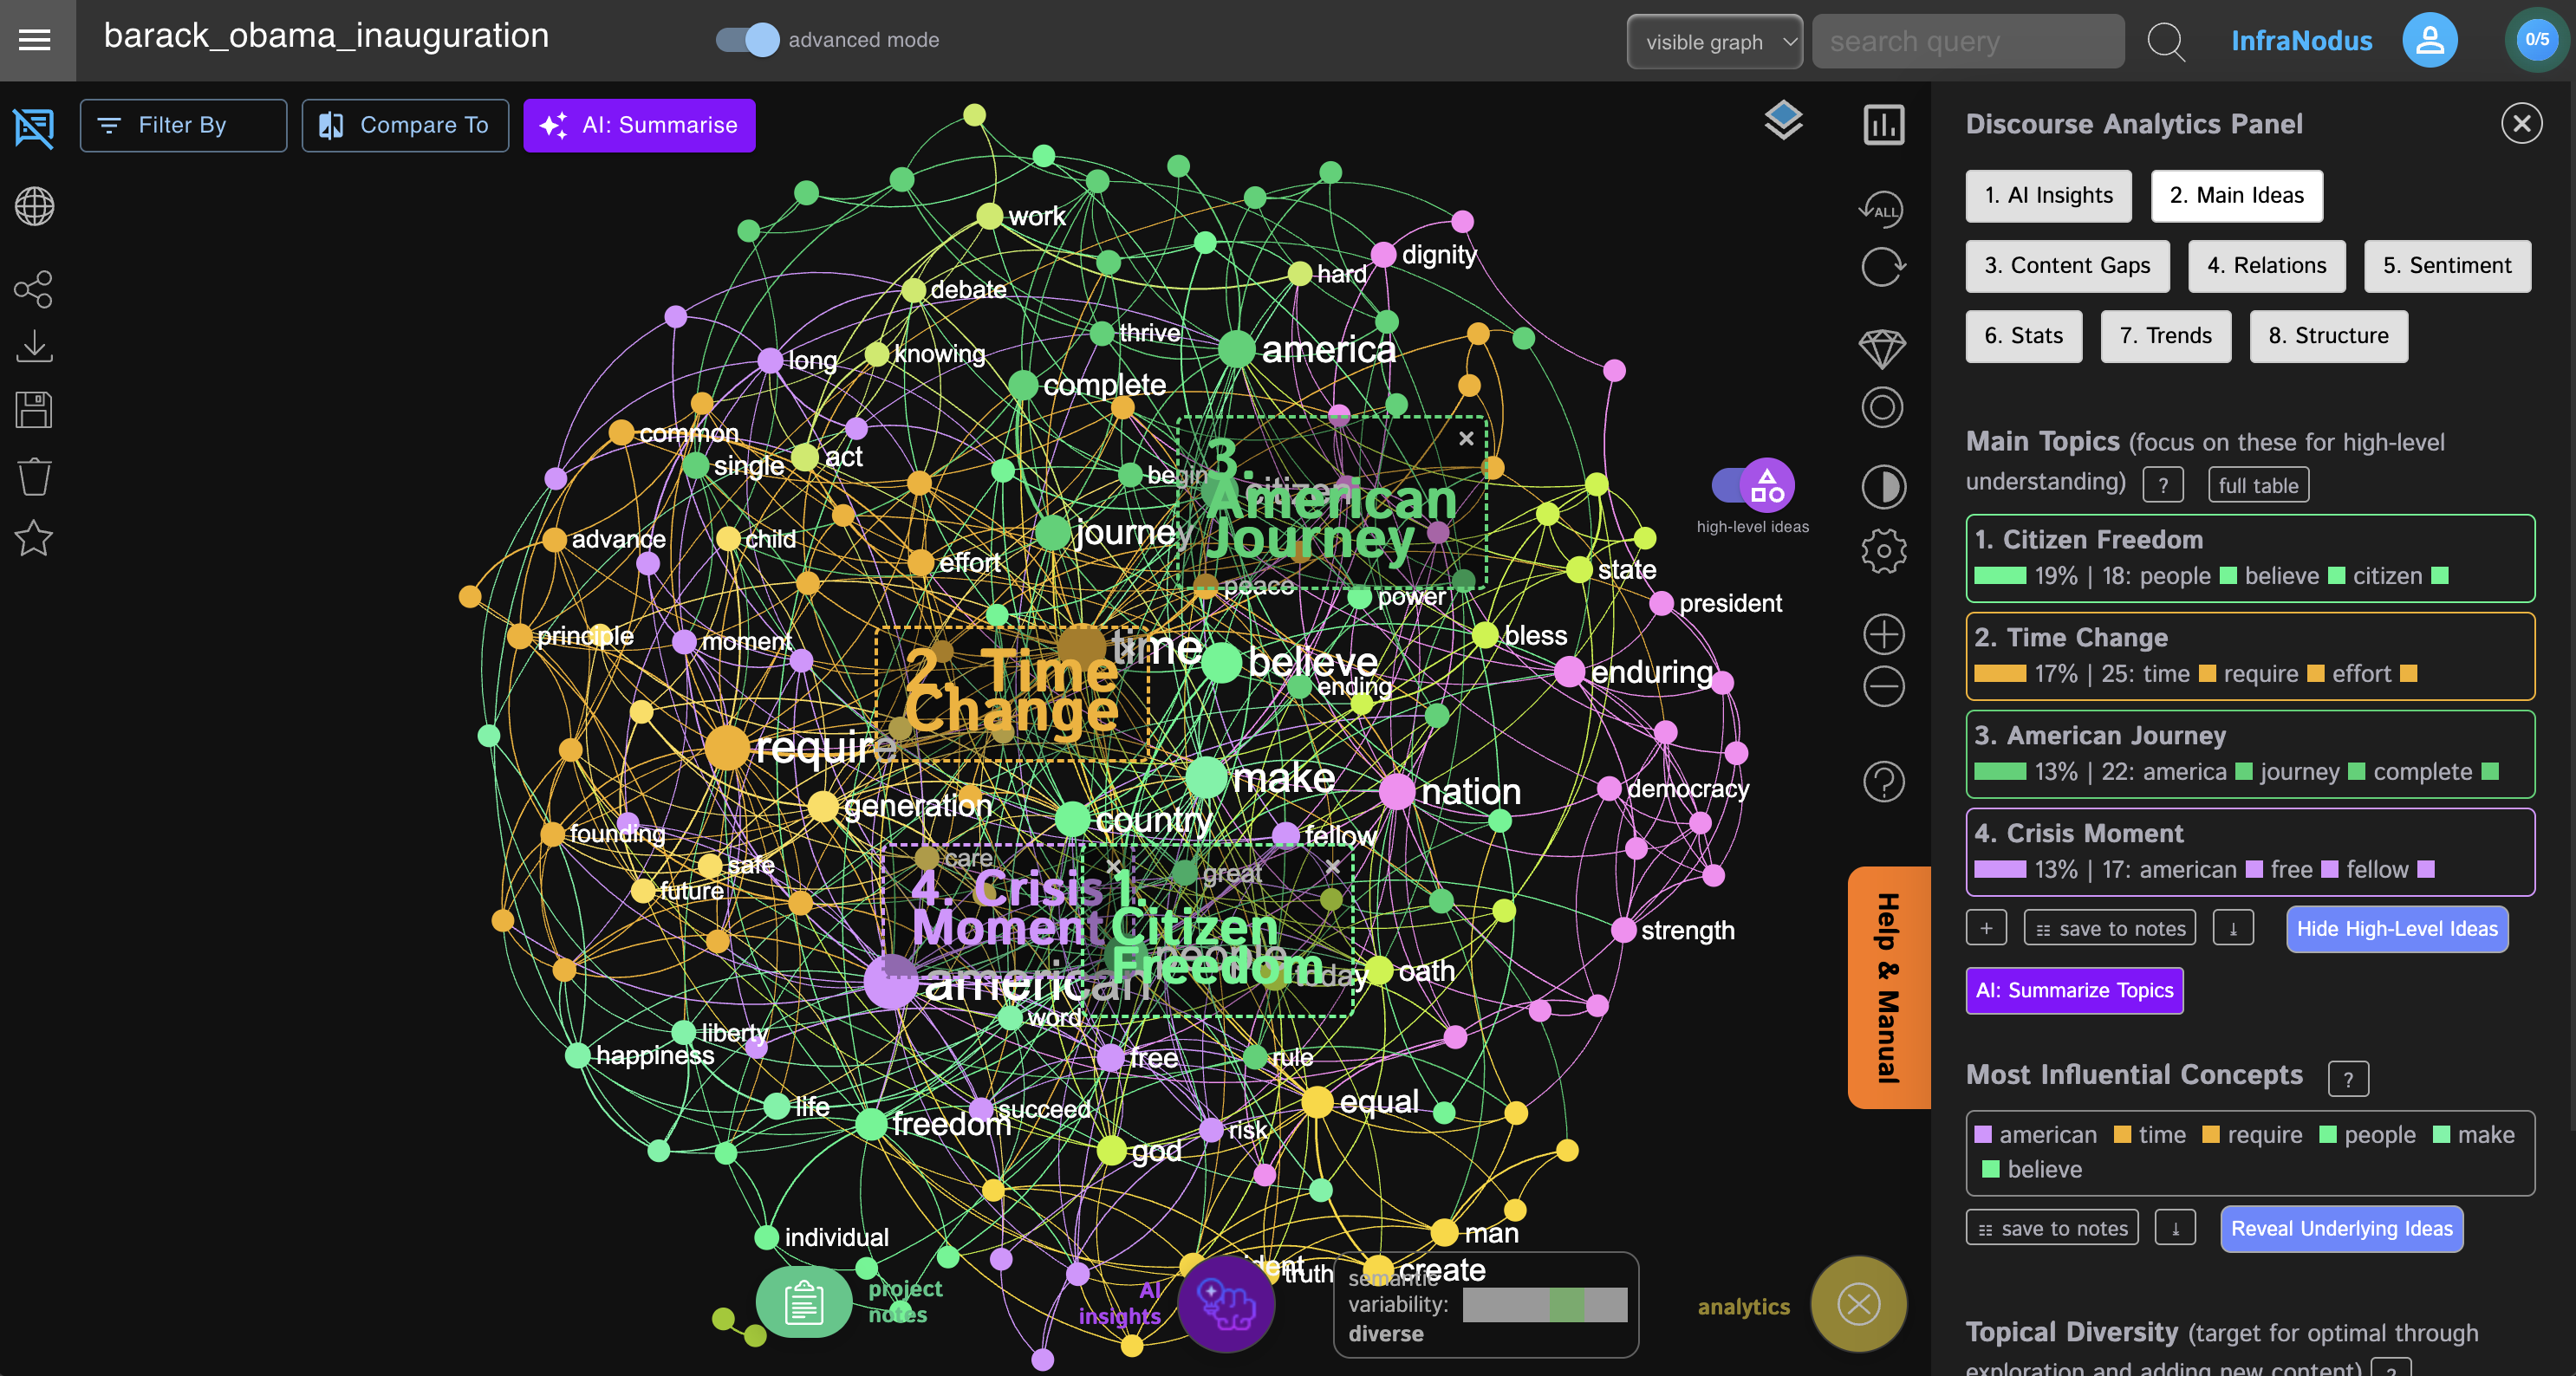The height and width of the screenshot is (1376, 2576).
Task: Download influential concepts with arrow button
Action: [2175, 1228]
